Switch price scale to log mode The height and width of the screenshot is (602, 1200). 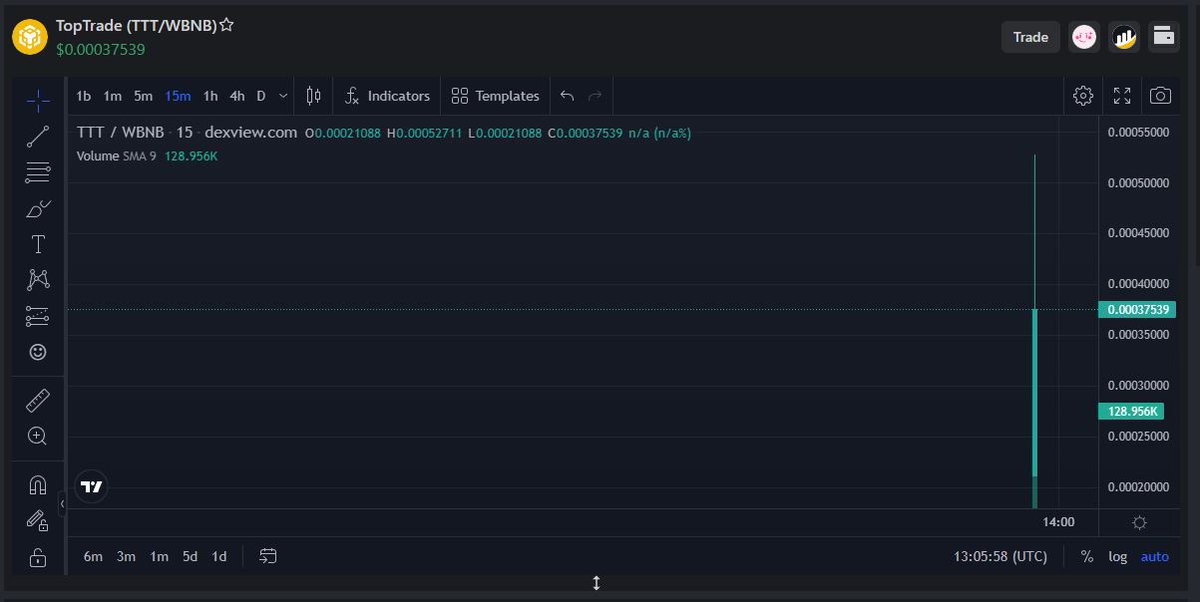point(1117,556)
